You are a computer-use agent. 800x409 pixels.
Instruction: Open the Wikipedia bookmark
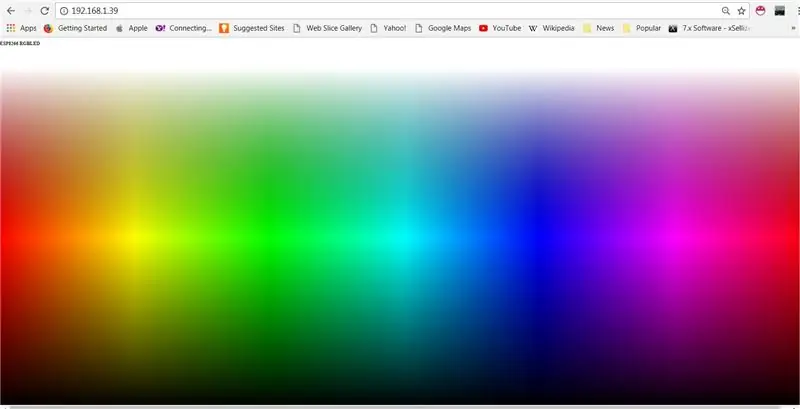pos(552,28)
